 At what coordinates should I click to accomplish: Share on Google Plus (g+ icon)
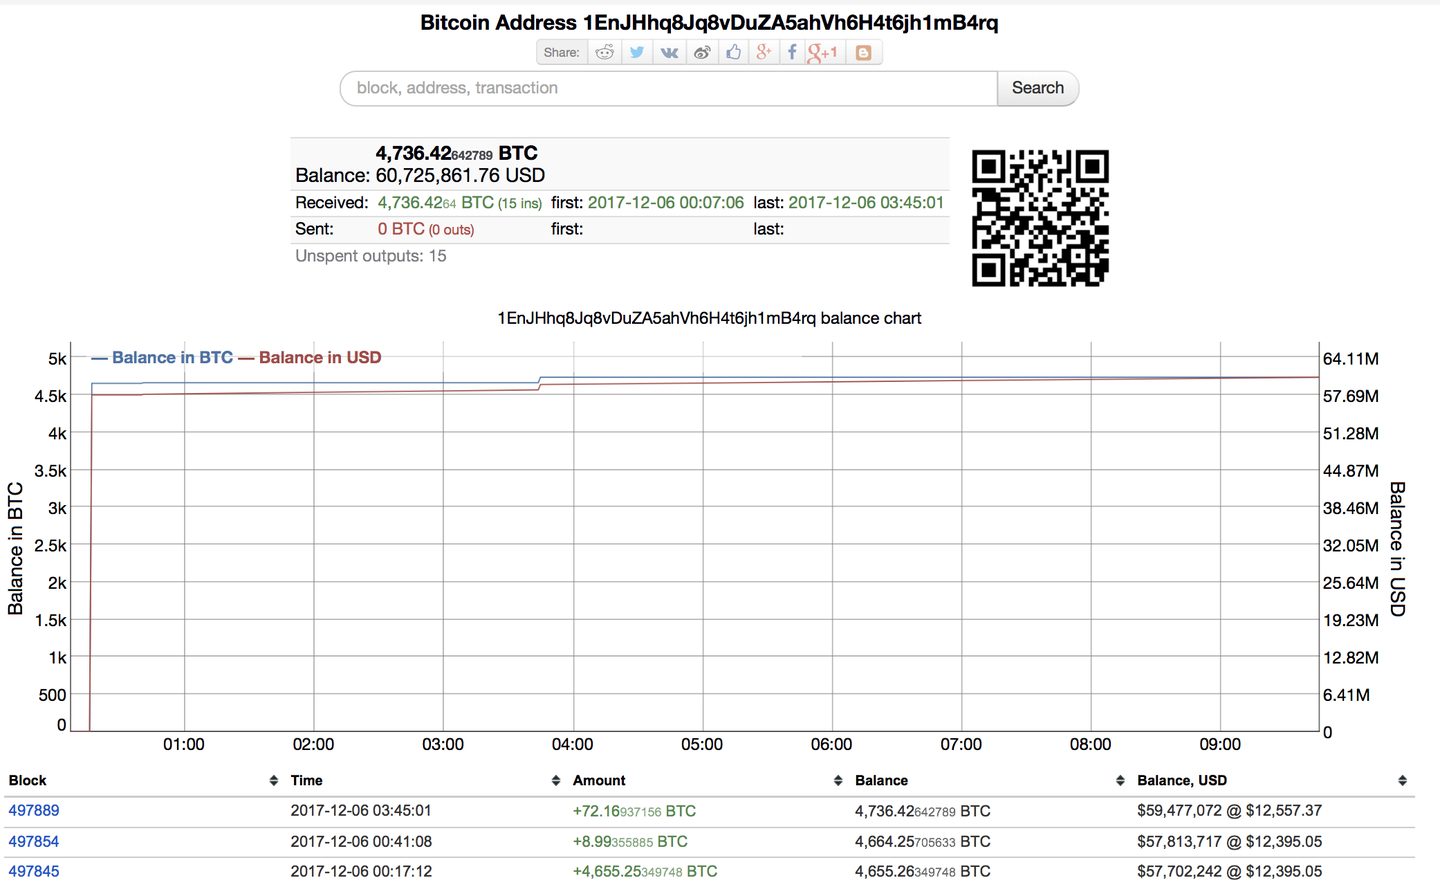tap(764, 52)
